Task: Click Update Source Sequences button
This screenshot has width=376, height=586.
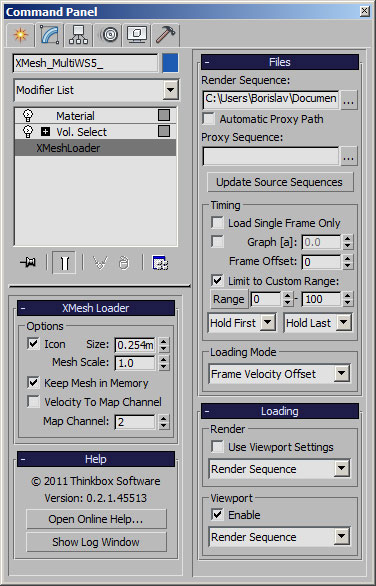Action: 280,182
